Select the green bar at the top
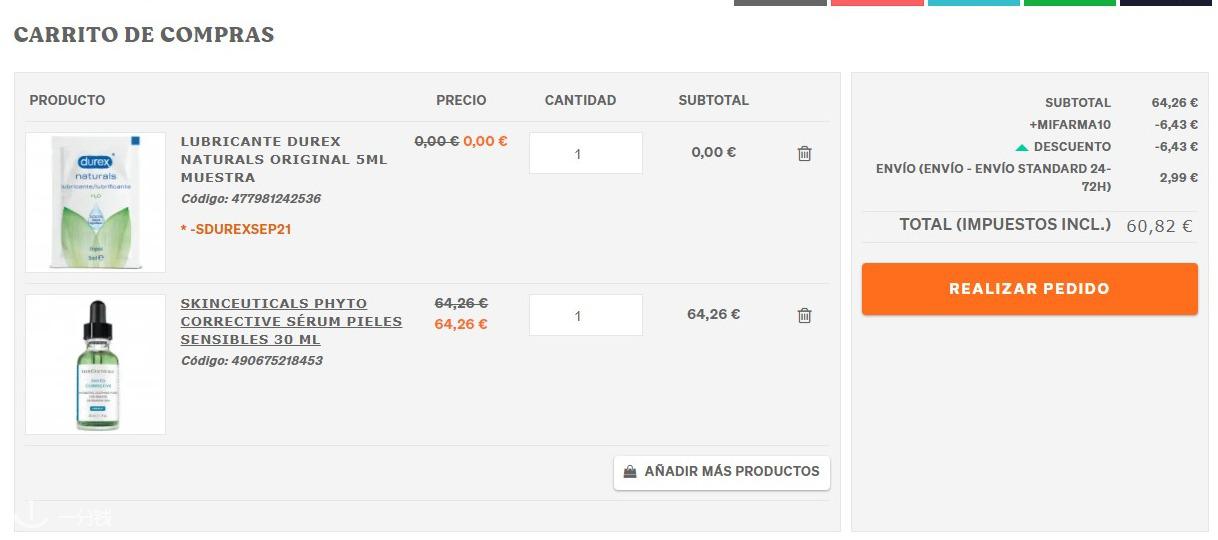 [1069, 3]
